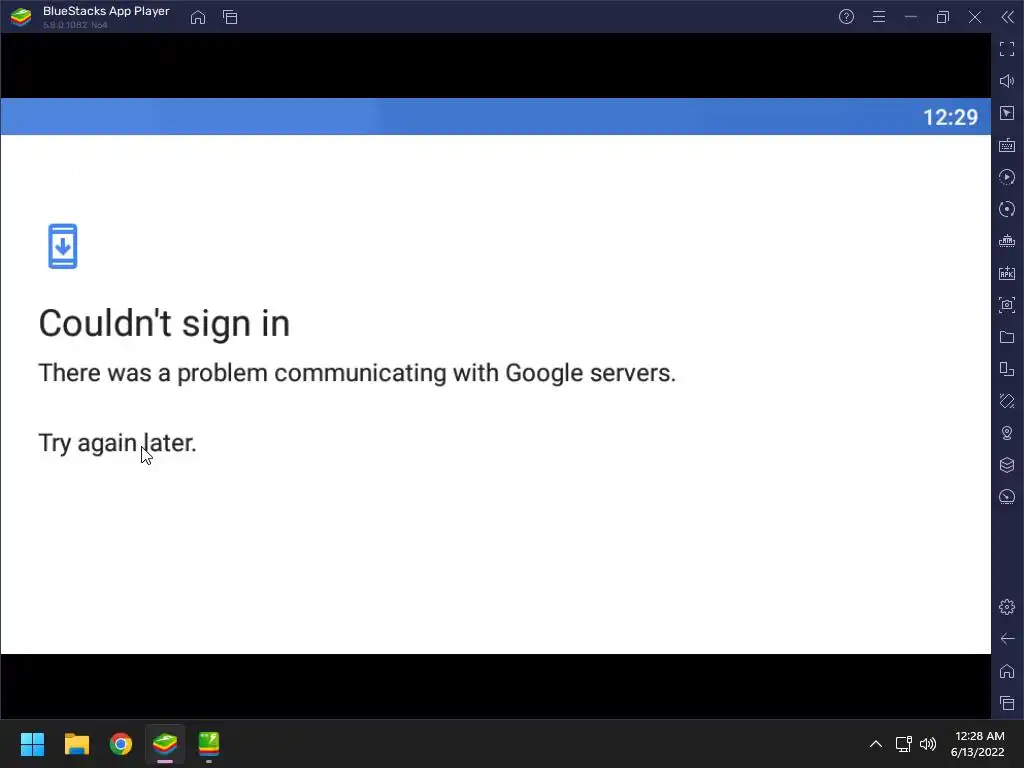Toggle eco mode speedometer icon
The height and width of the screenshot is (768, 1024).
coord(1007,497)
